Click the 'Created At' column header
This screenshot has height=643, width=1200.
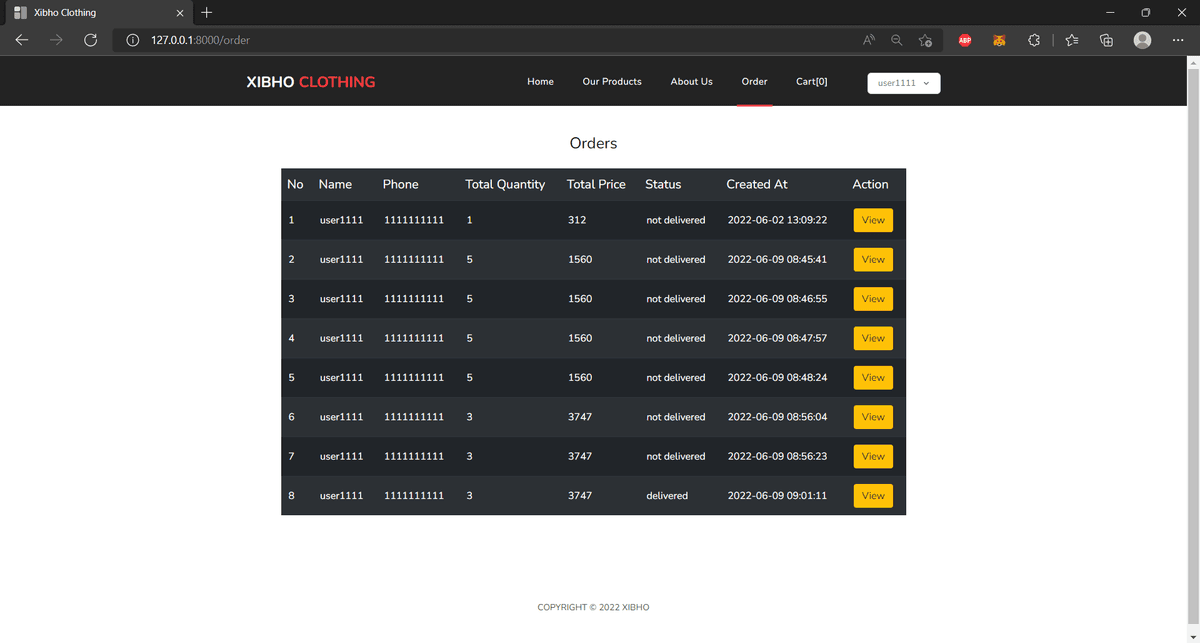click(x=757, y=184)
